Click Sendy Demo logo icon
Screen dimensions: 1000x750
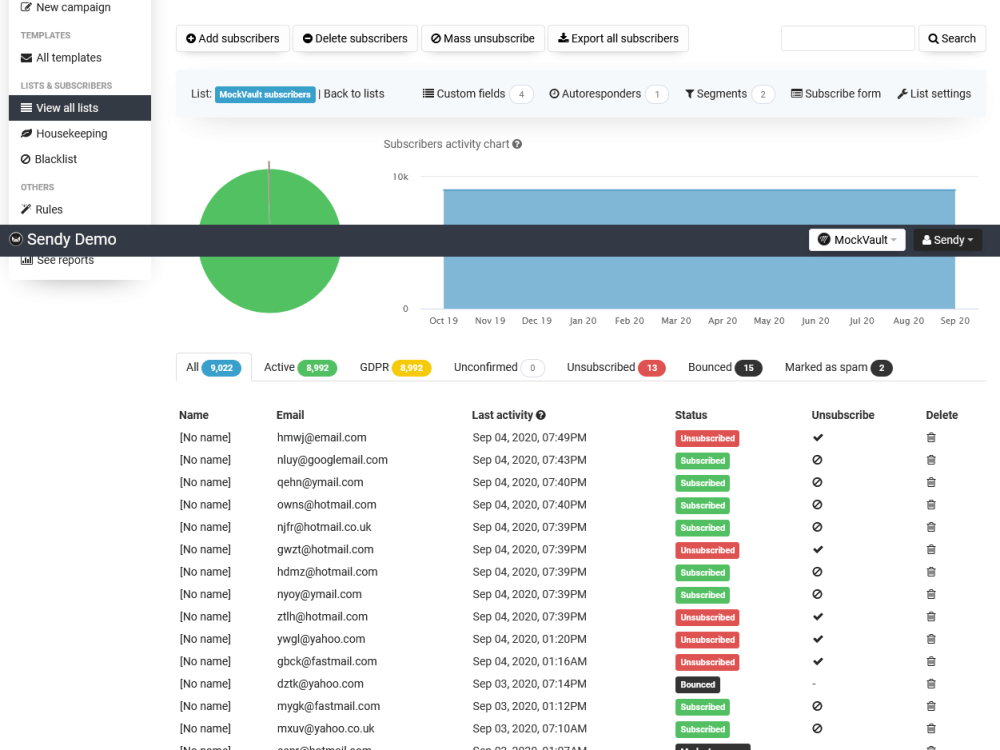[16, 239]
